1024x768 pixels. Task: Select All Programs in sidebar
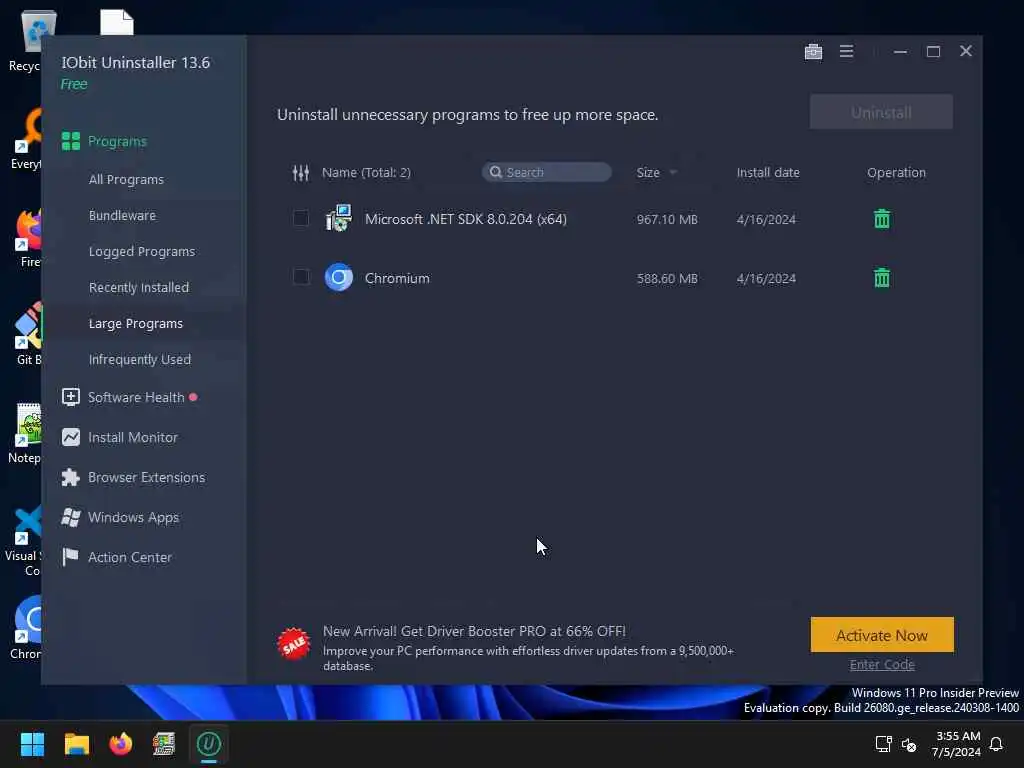click(126, 180)
